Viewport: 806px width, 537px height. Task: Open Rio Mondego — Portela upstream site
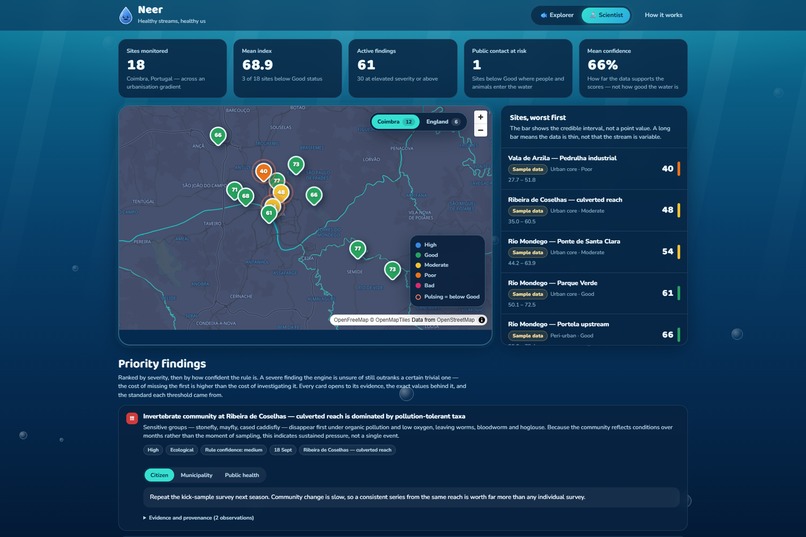click(594, 329)
